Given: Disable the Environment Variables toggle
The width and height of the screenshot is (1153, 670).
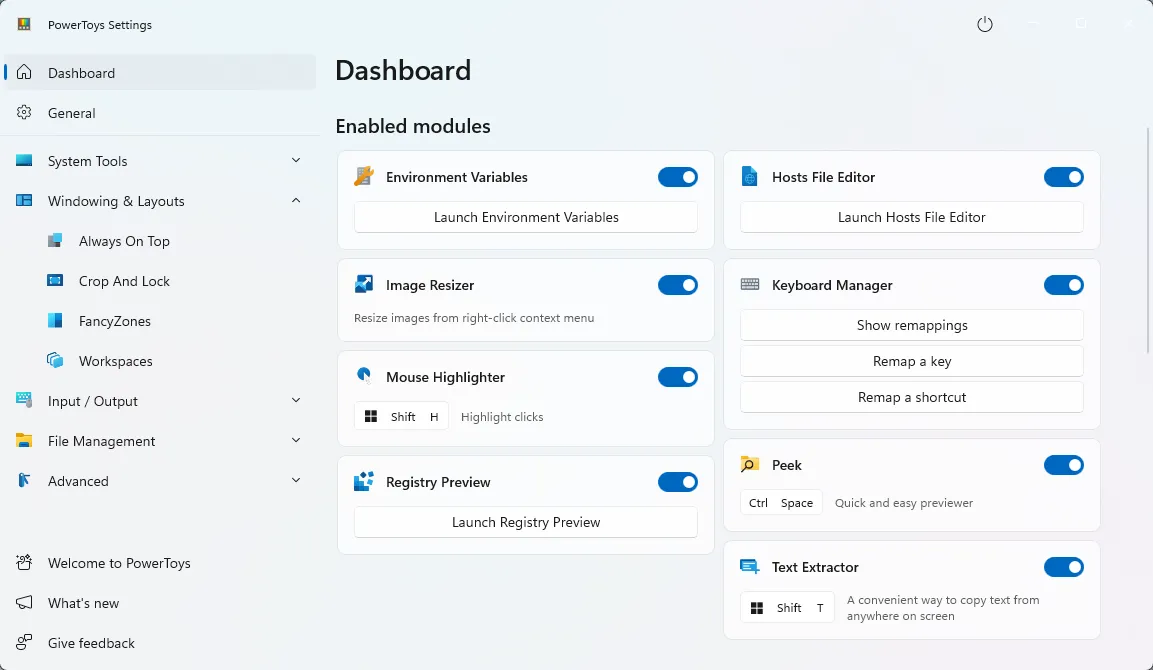Looking at the screenshot, I should (678, 177).
